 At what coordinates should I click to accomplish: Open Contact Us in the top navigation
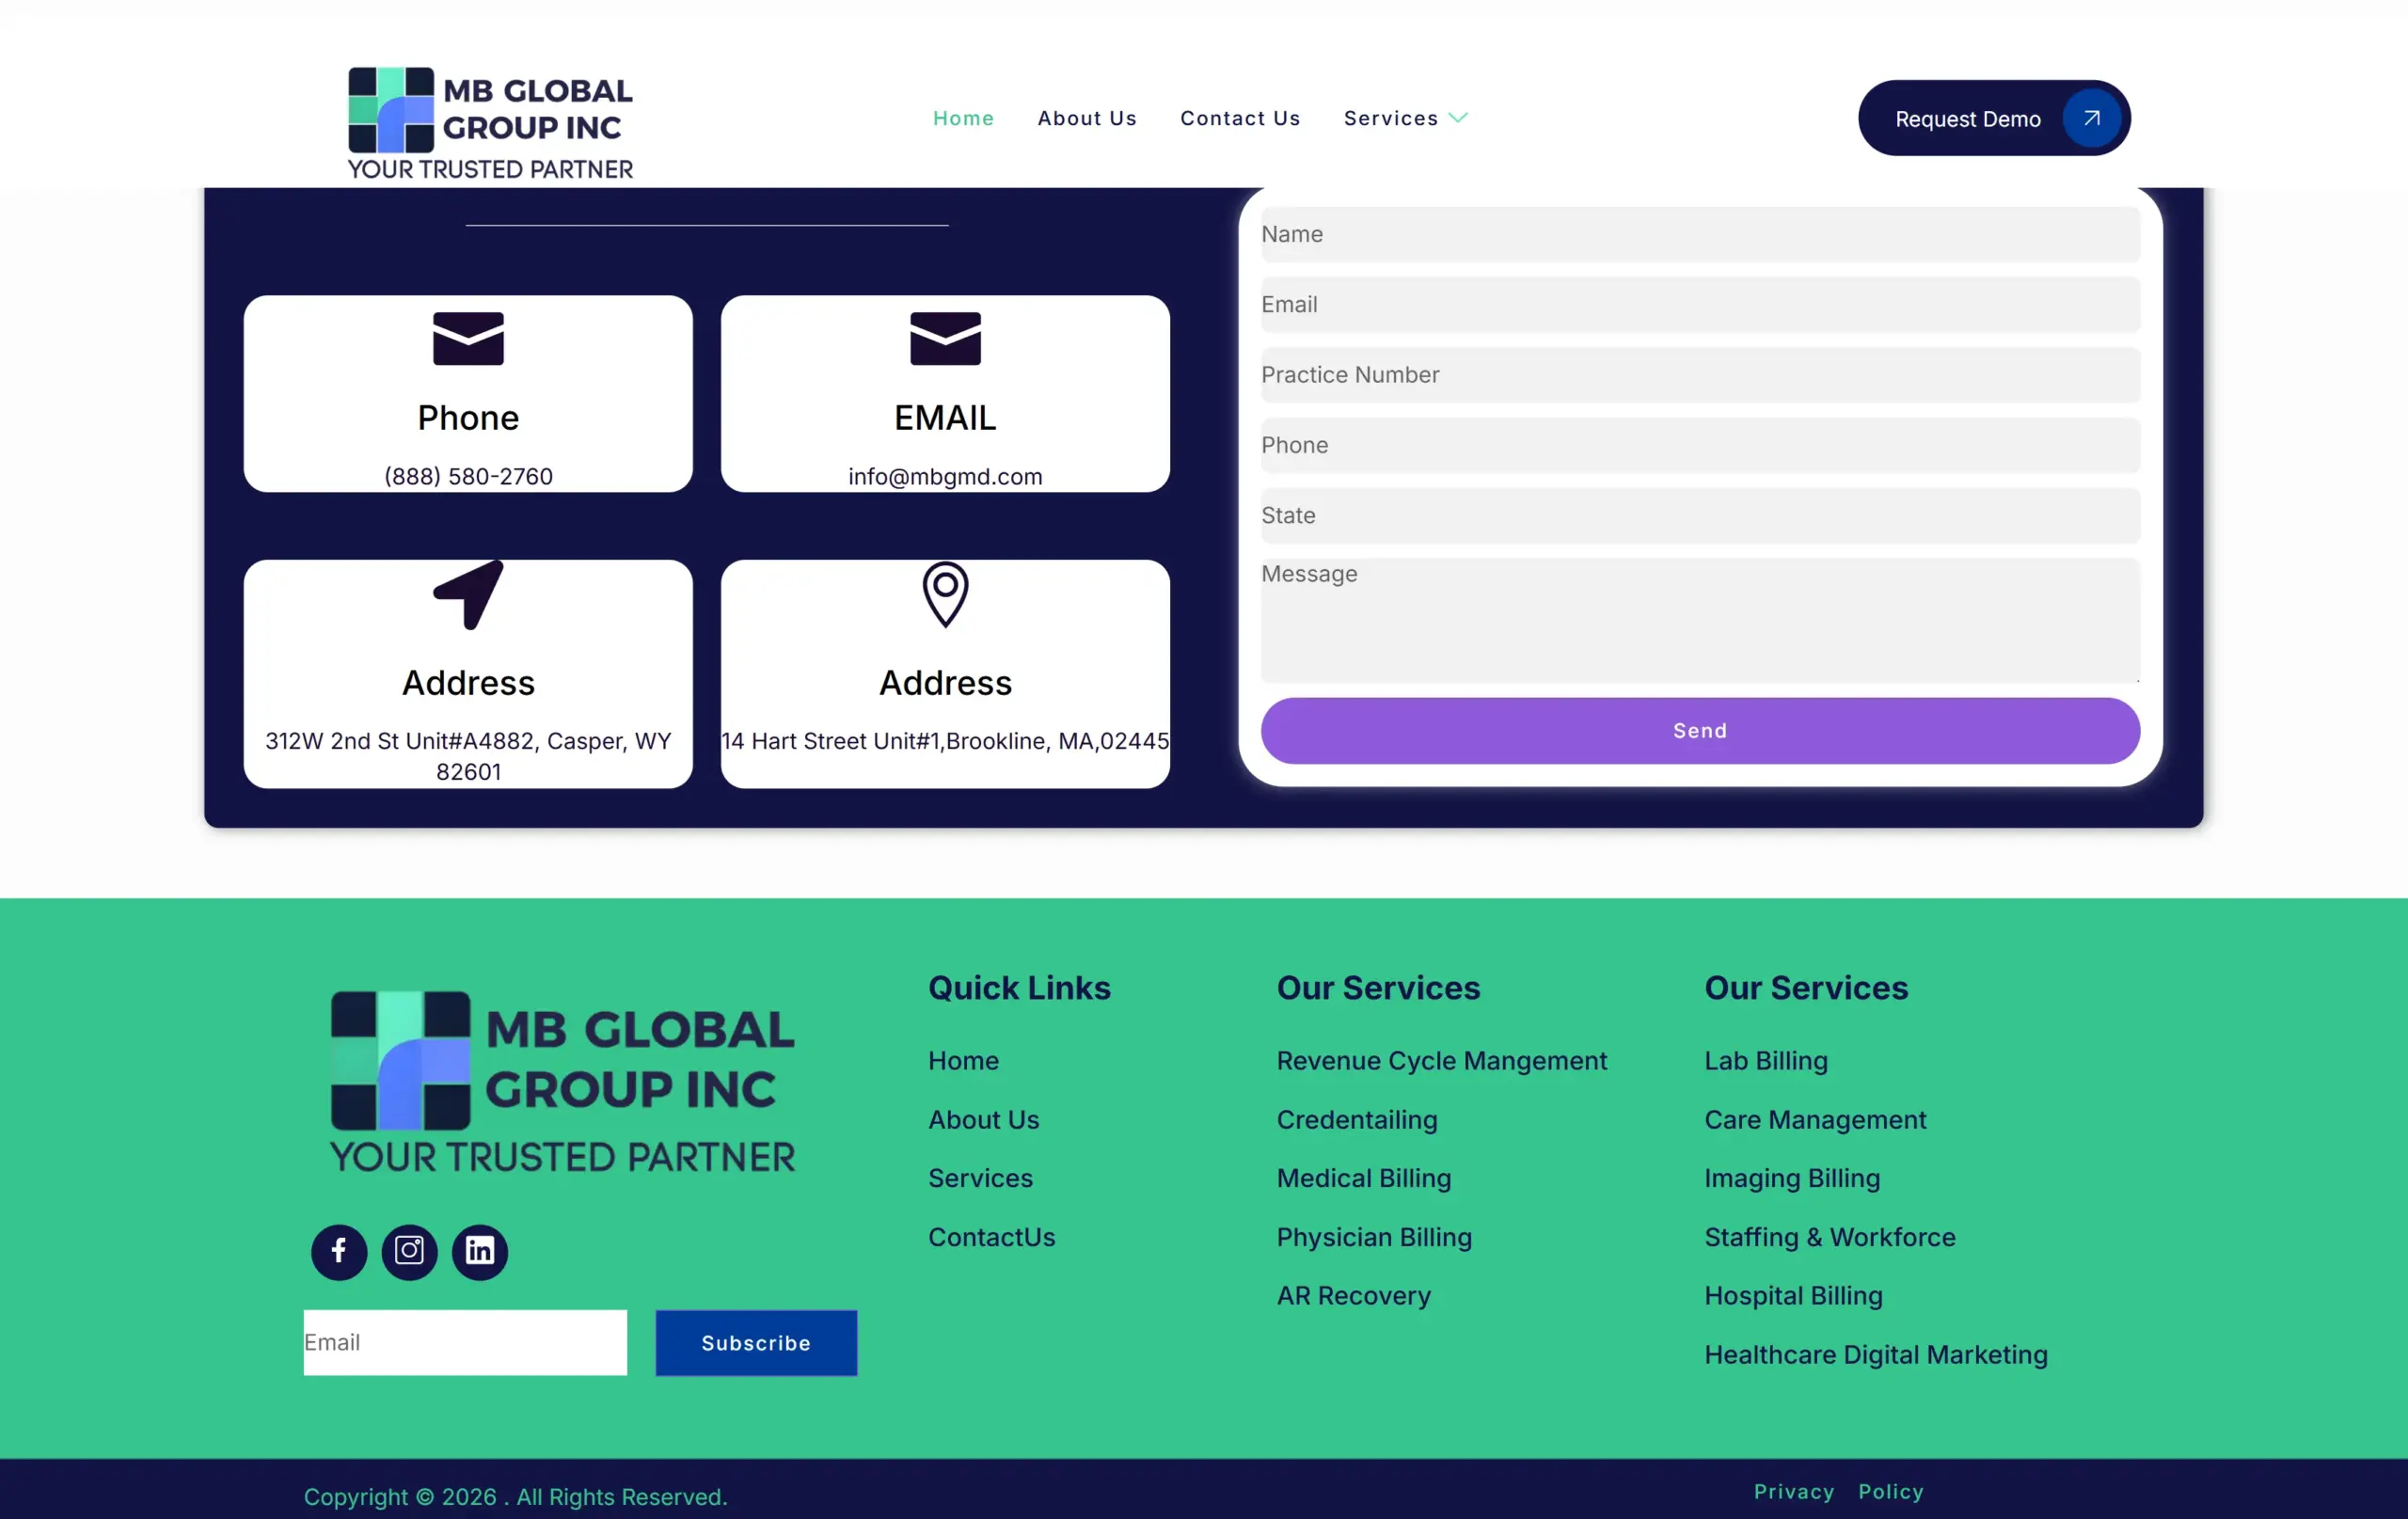[1240, 118]
